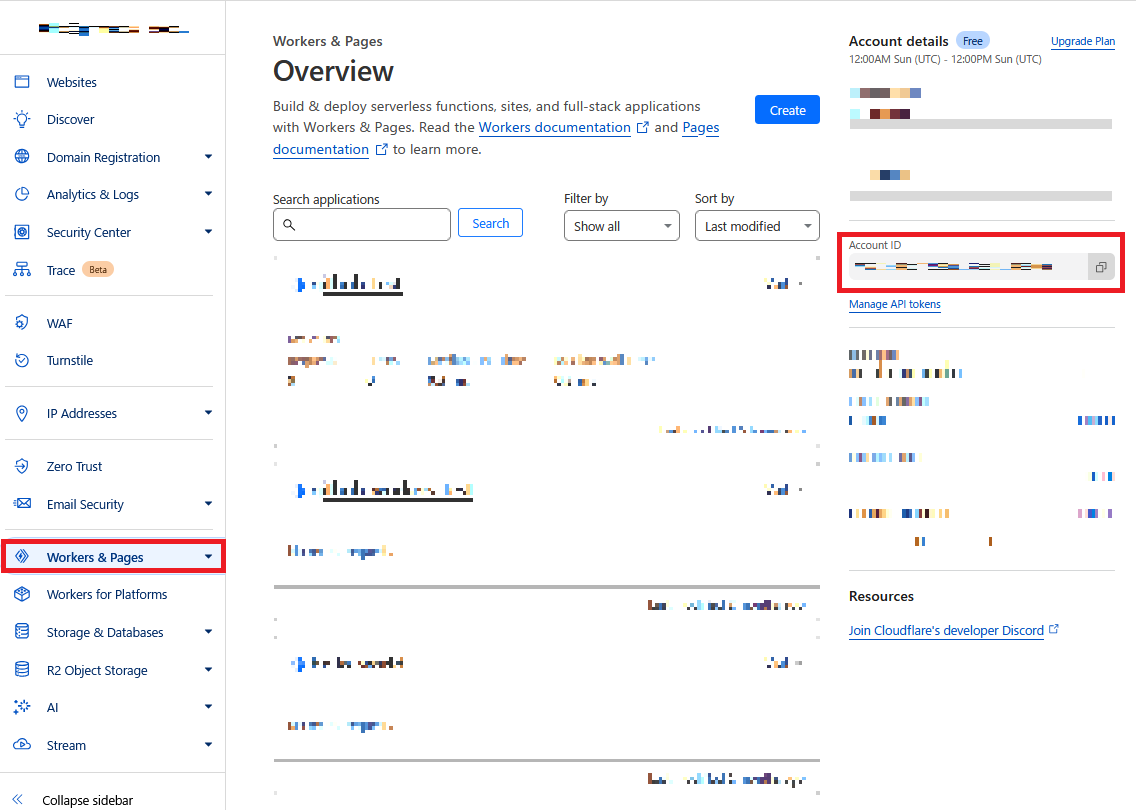Copy the Account ID with copy icon
This screenshot has height=810, width=1136.
1100,267
